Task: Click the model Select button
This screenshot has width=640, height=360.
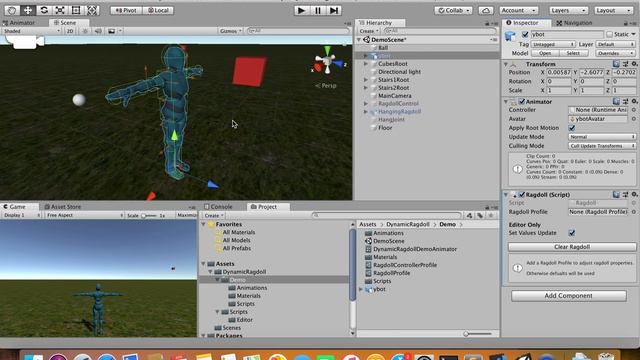Action: pyautogui.click(x=573, y=53)
